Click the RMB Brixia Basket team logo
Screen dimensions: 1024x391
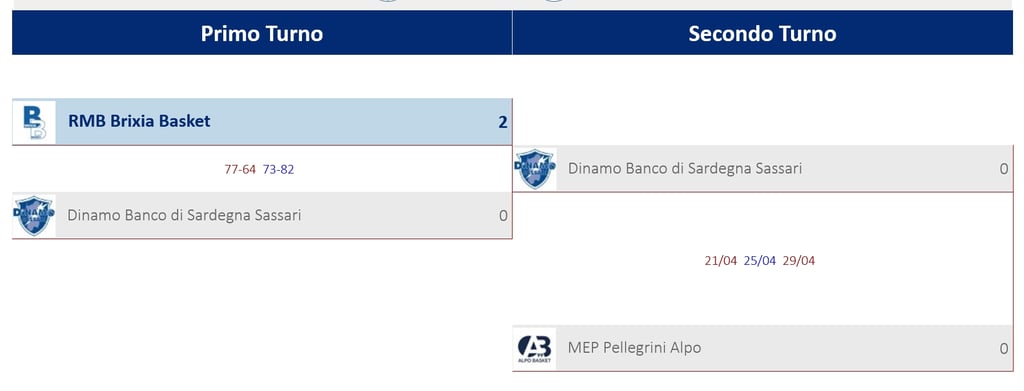[x=34, y=122]
